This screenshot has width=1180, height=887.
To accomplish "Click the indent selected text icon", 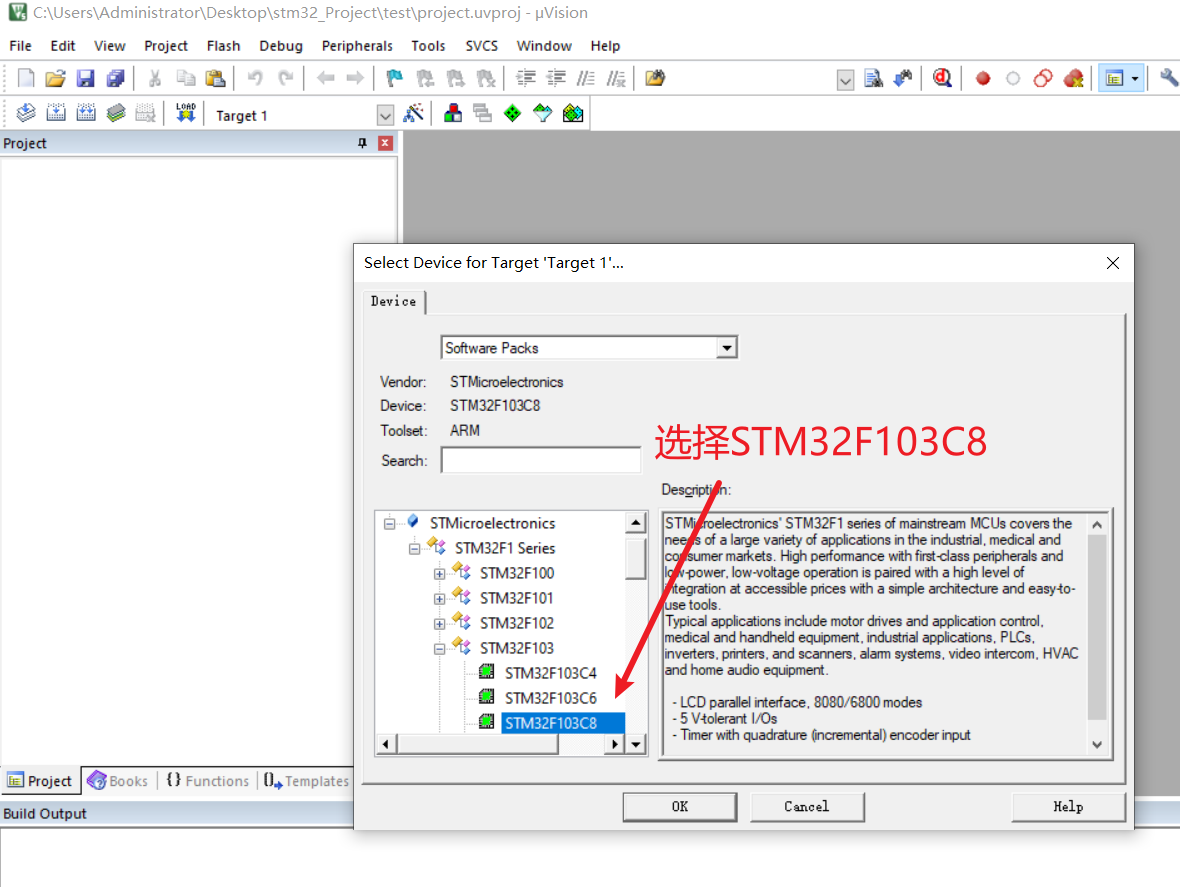I will click(x=525, y=78).
